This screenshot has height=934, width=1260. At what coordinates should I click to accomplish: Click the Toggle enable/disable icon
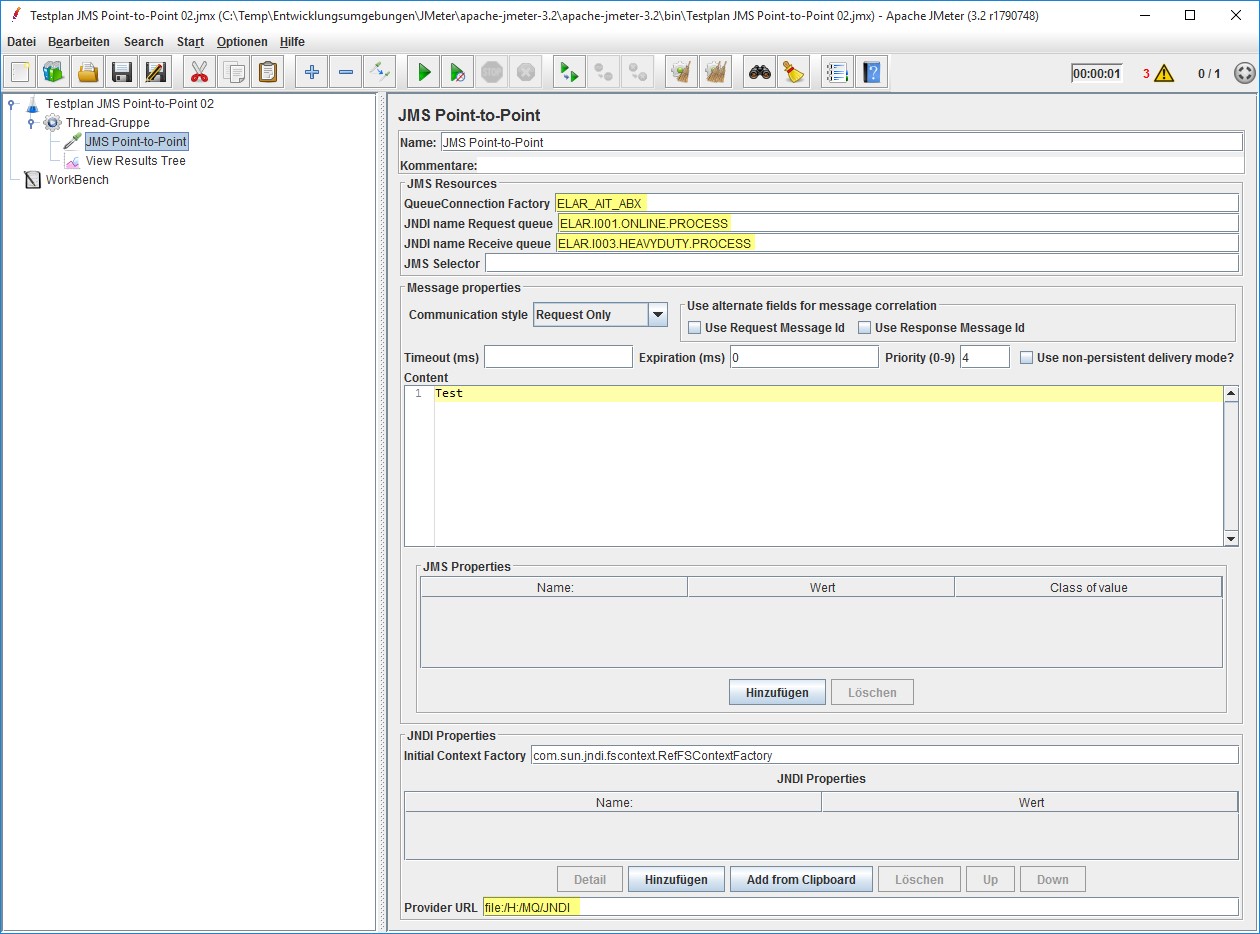[380, 72]
